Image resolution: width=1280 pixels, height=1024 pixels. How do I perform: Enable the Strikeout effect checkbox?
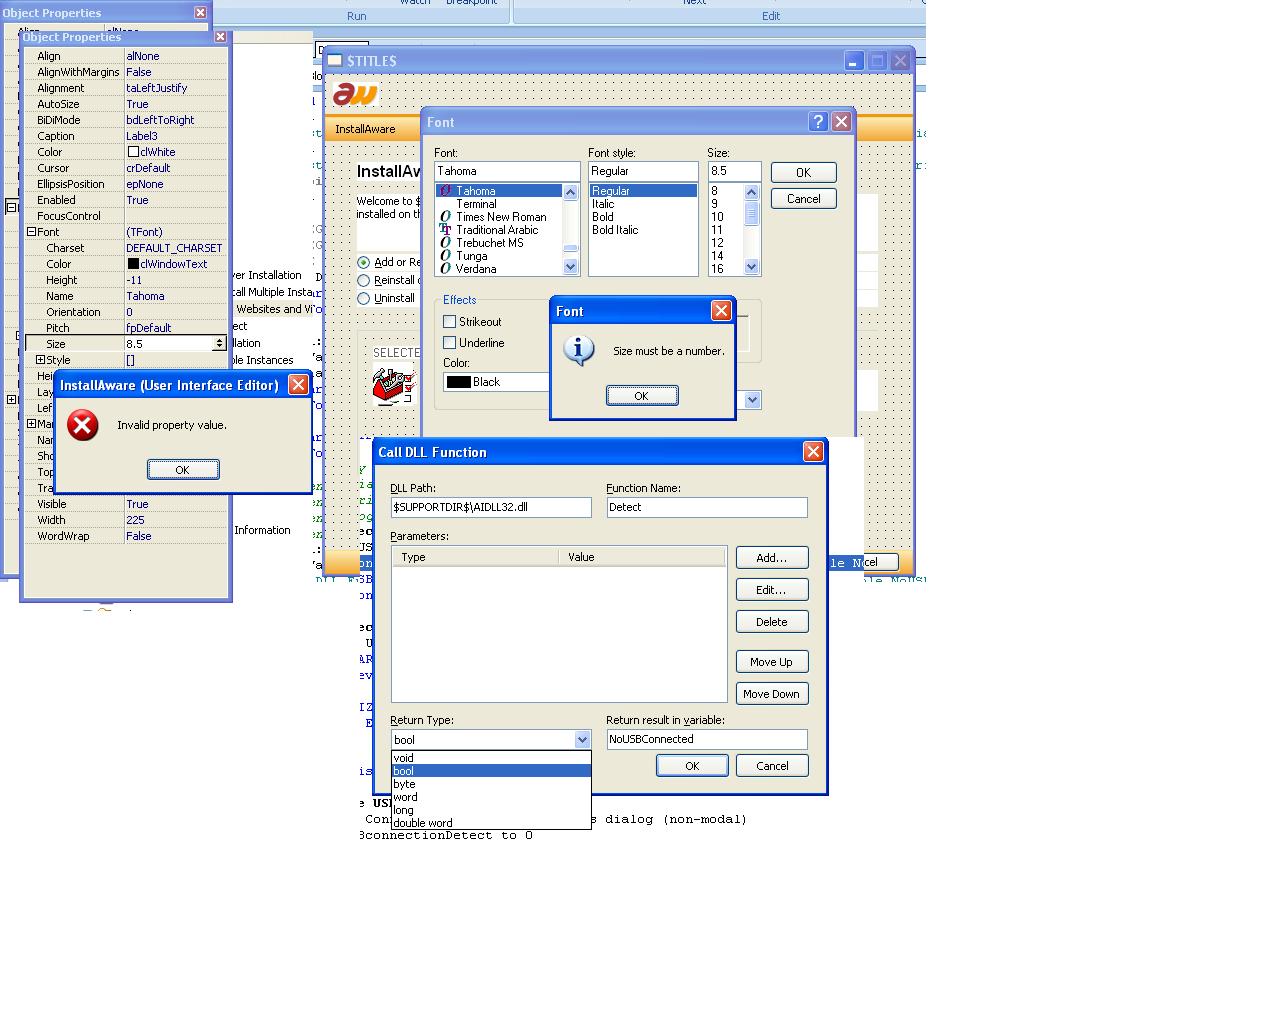pyautogui.click(x=450, y=322)
